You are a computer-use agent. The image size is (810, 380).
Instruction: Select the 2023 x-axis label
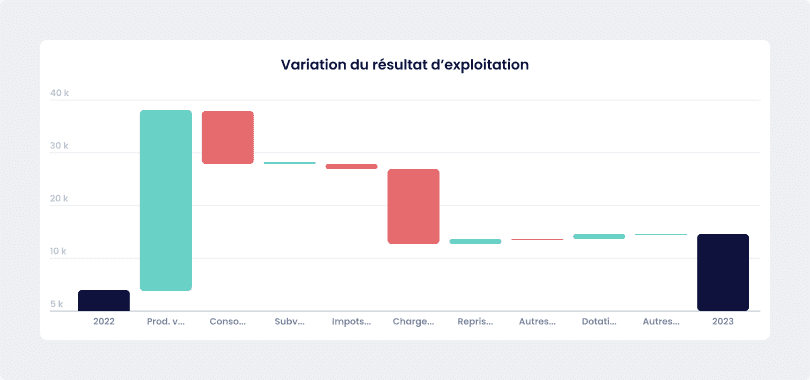[x=723, y=321]
